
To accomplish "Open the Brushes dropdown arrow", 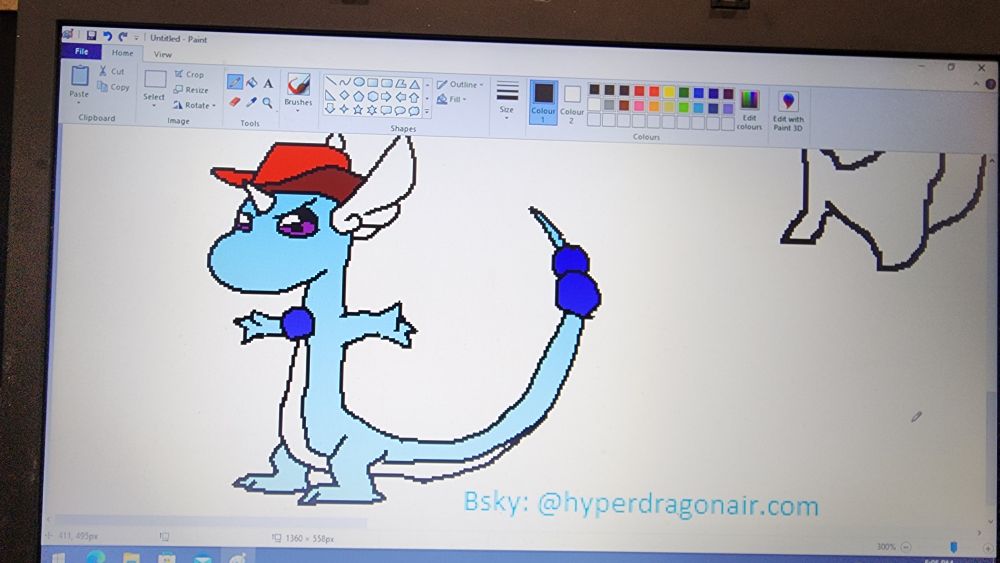I will tap(298, 111).
